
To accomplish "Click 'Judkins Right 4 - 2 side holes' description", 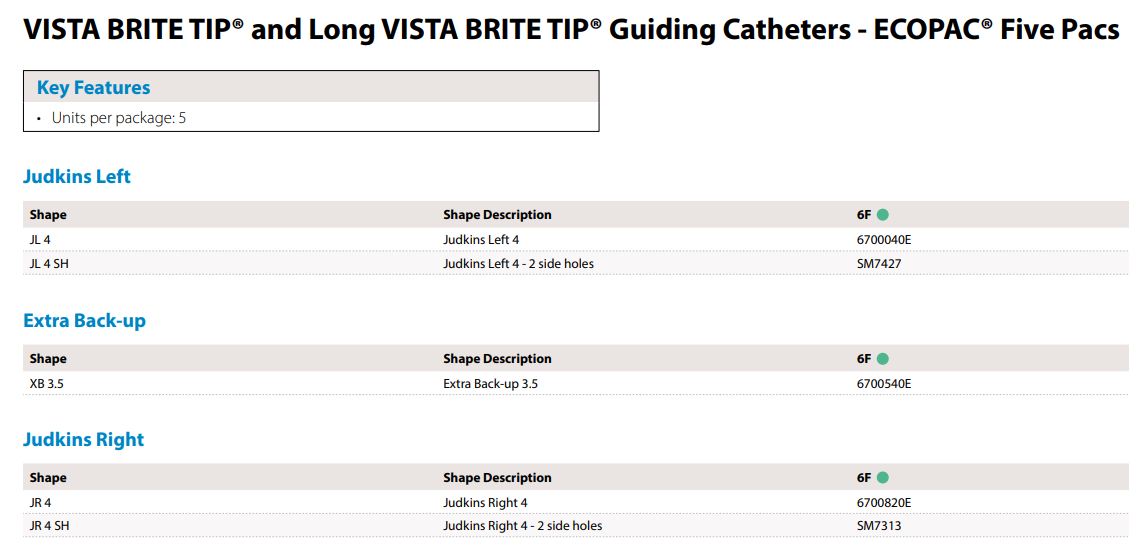I will [x=522, y=526].
